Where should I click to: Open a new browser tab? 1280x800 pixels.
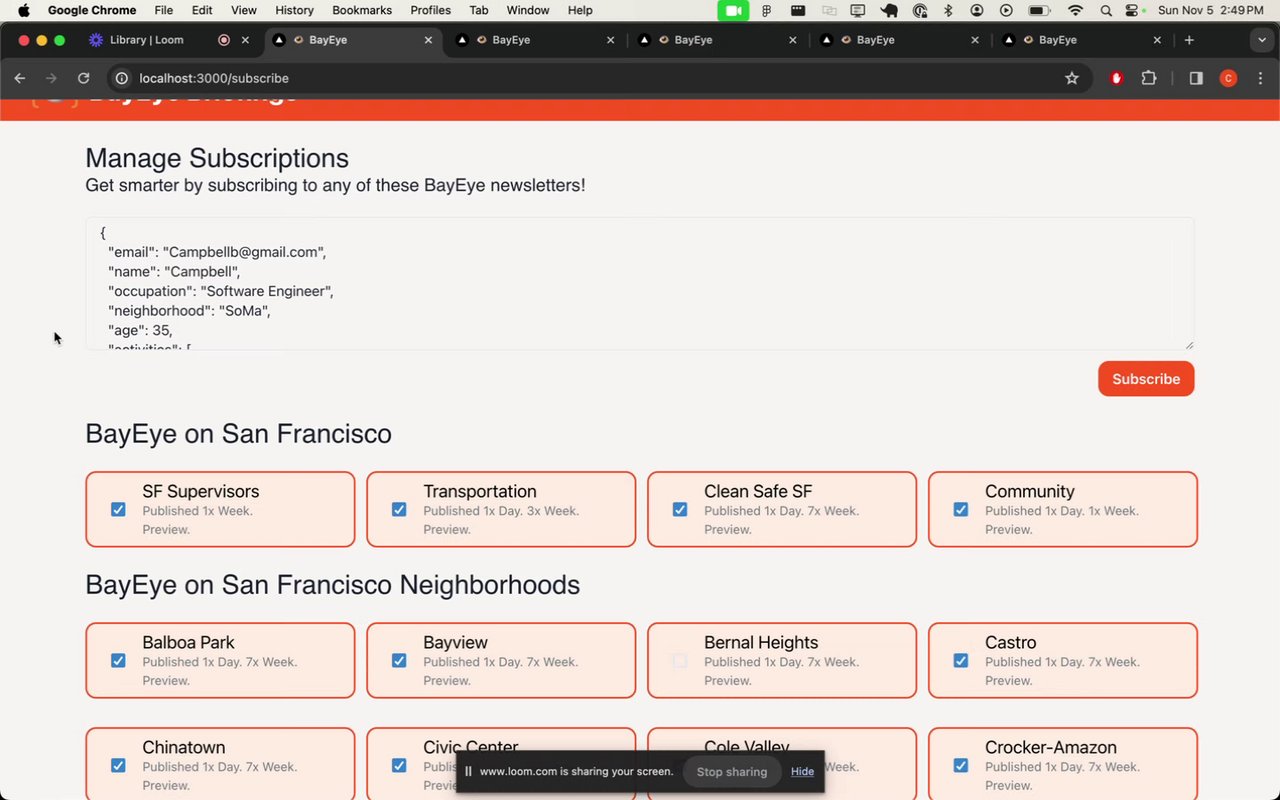pos(1189,40)
